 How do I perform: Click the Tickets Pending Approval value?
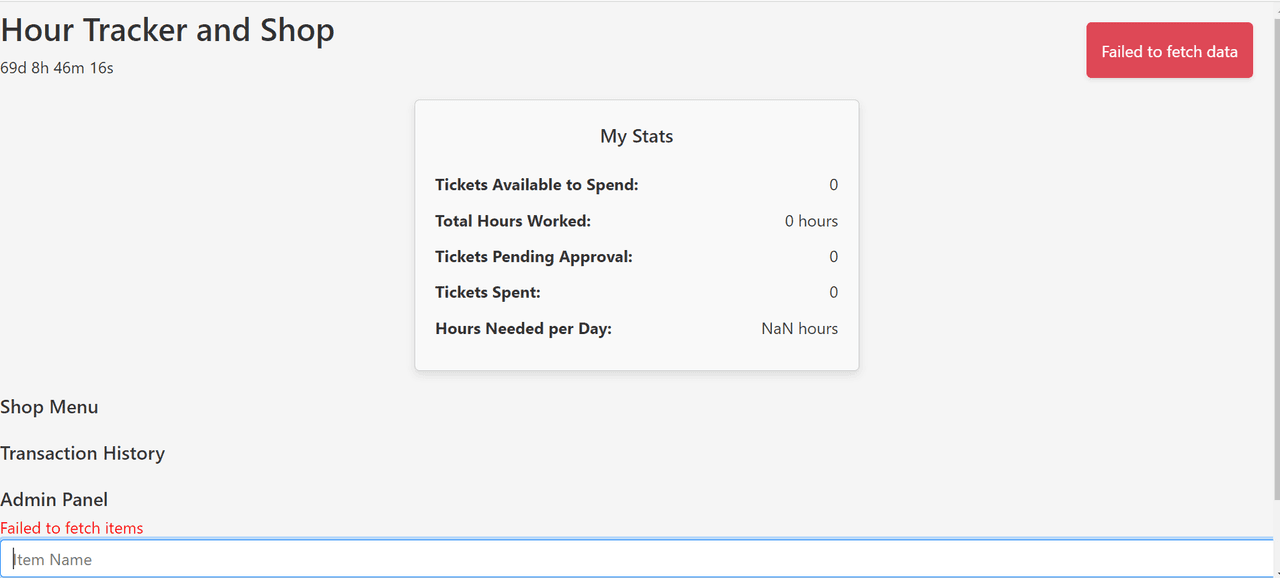(833, 257)
